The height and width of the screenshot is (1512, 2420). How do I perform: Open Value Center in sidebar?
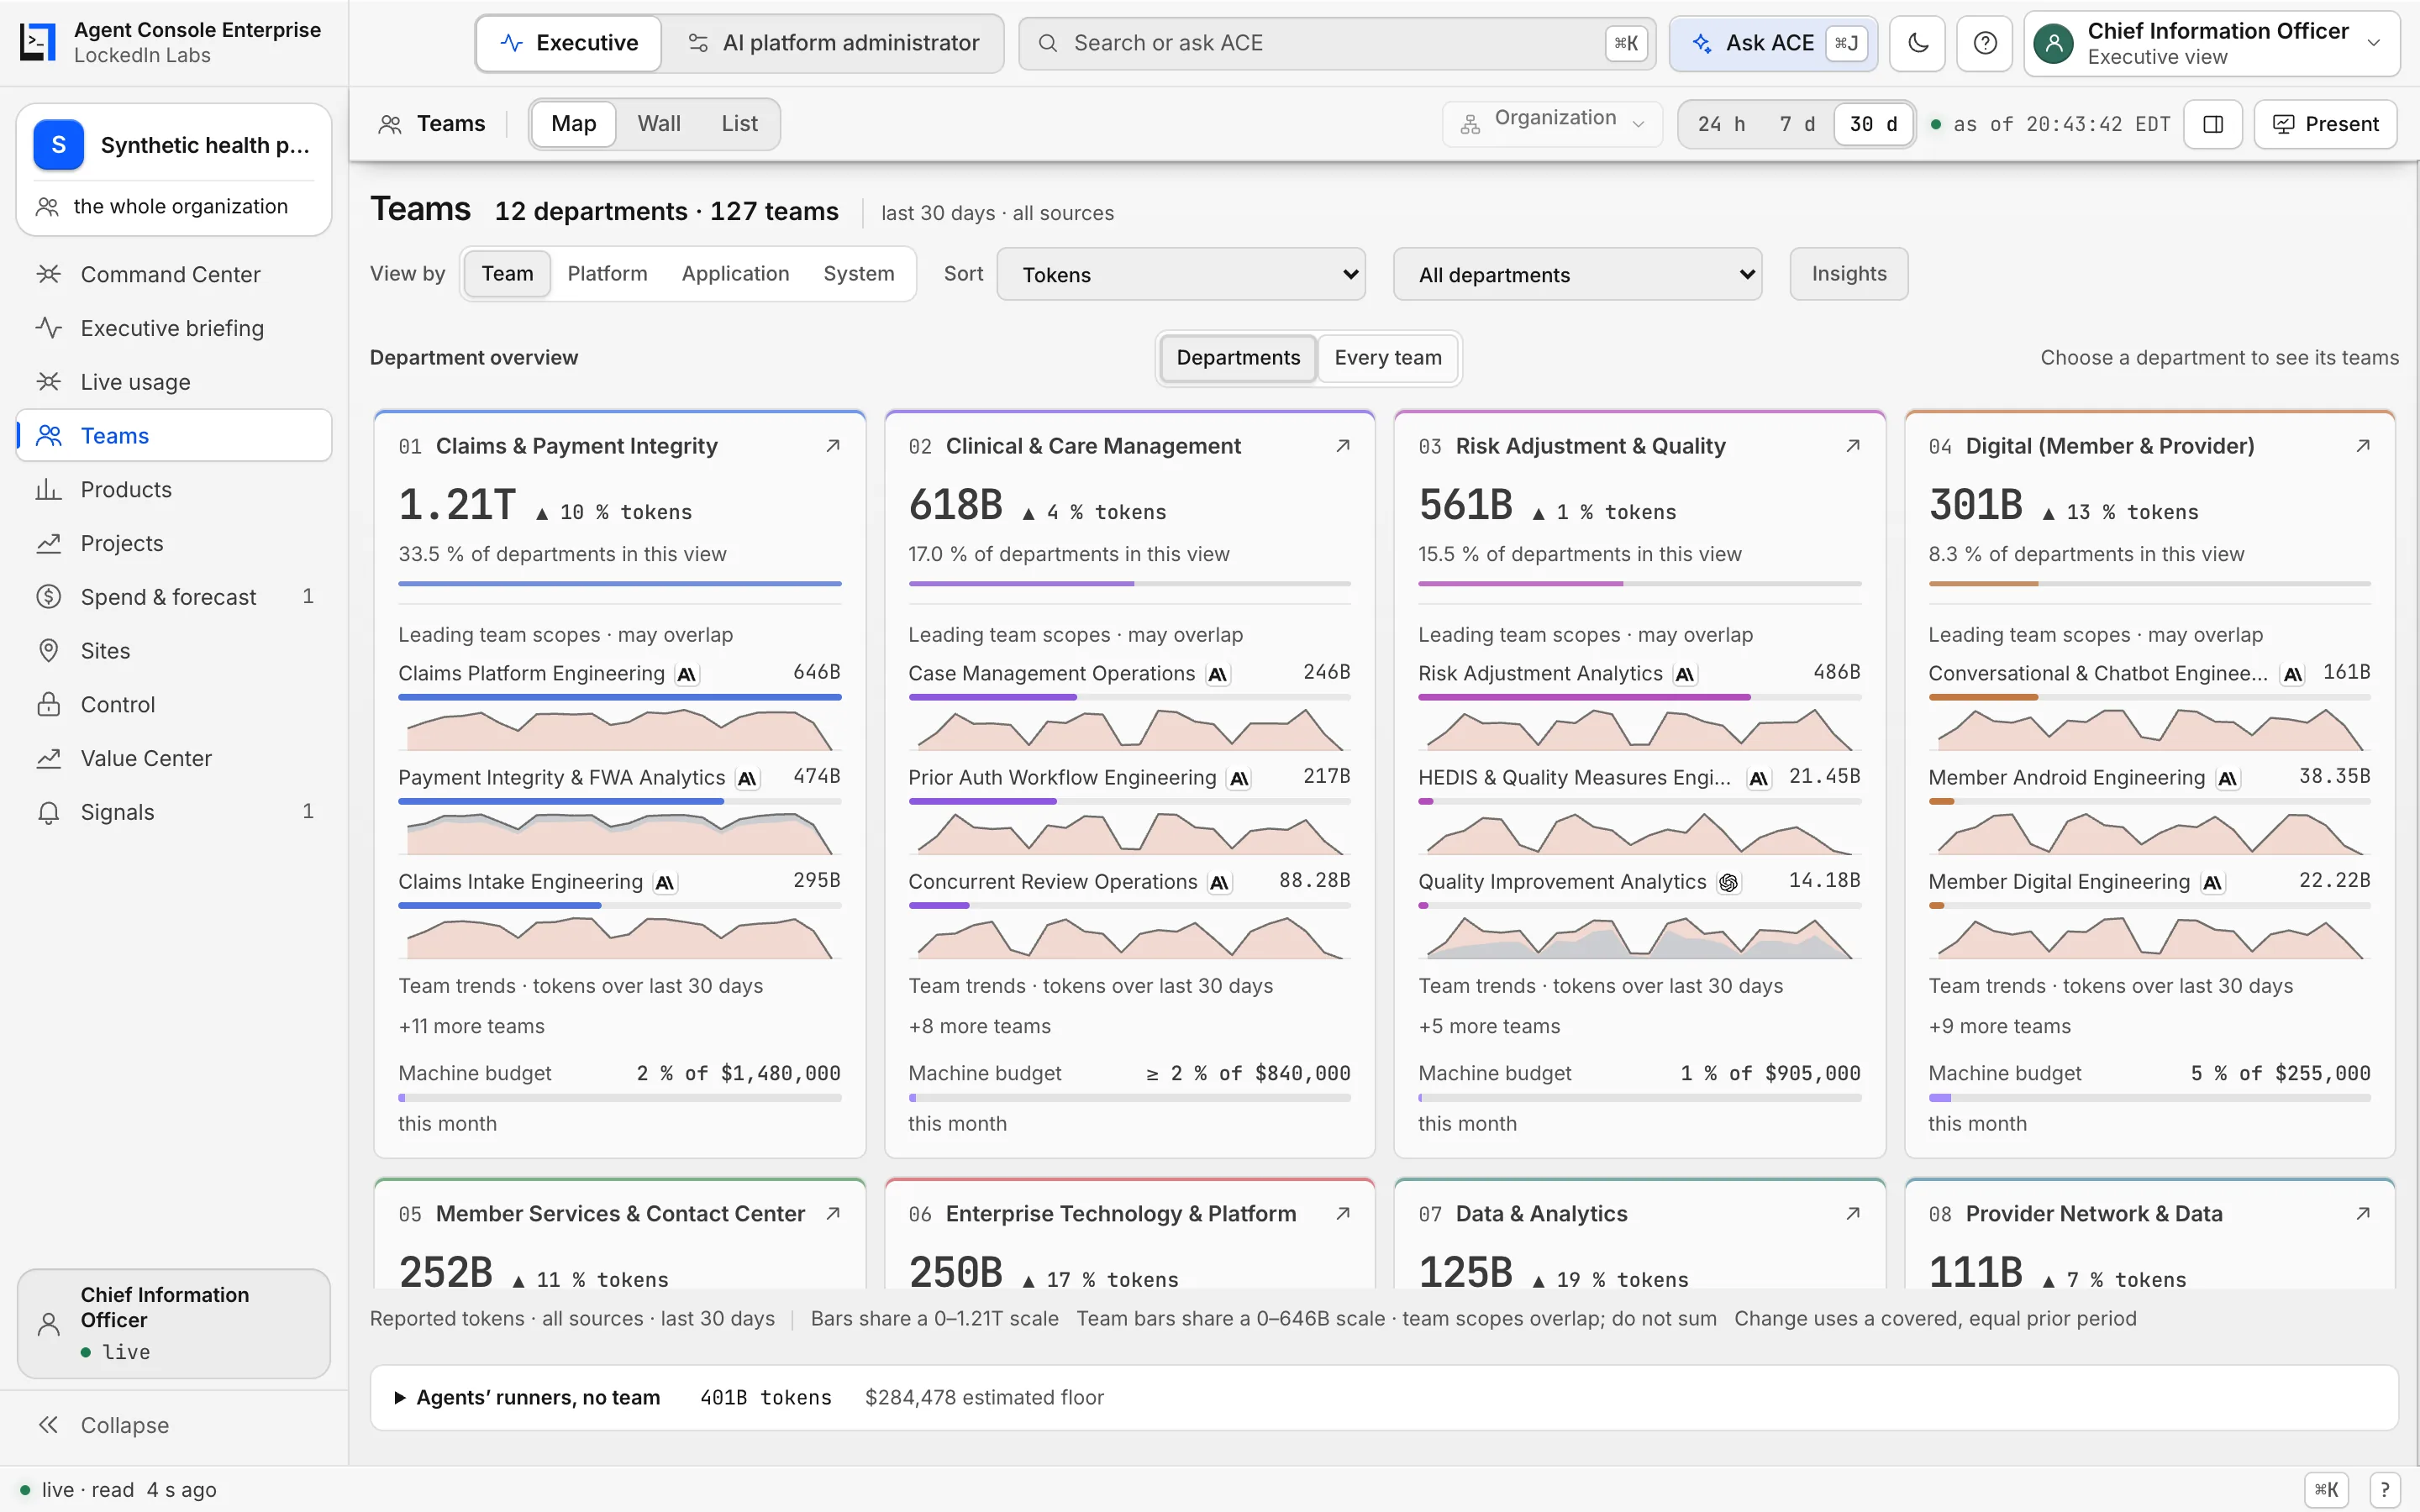174,758
